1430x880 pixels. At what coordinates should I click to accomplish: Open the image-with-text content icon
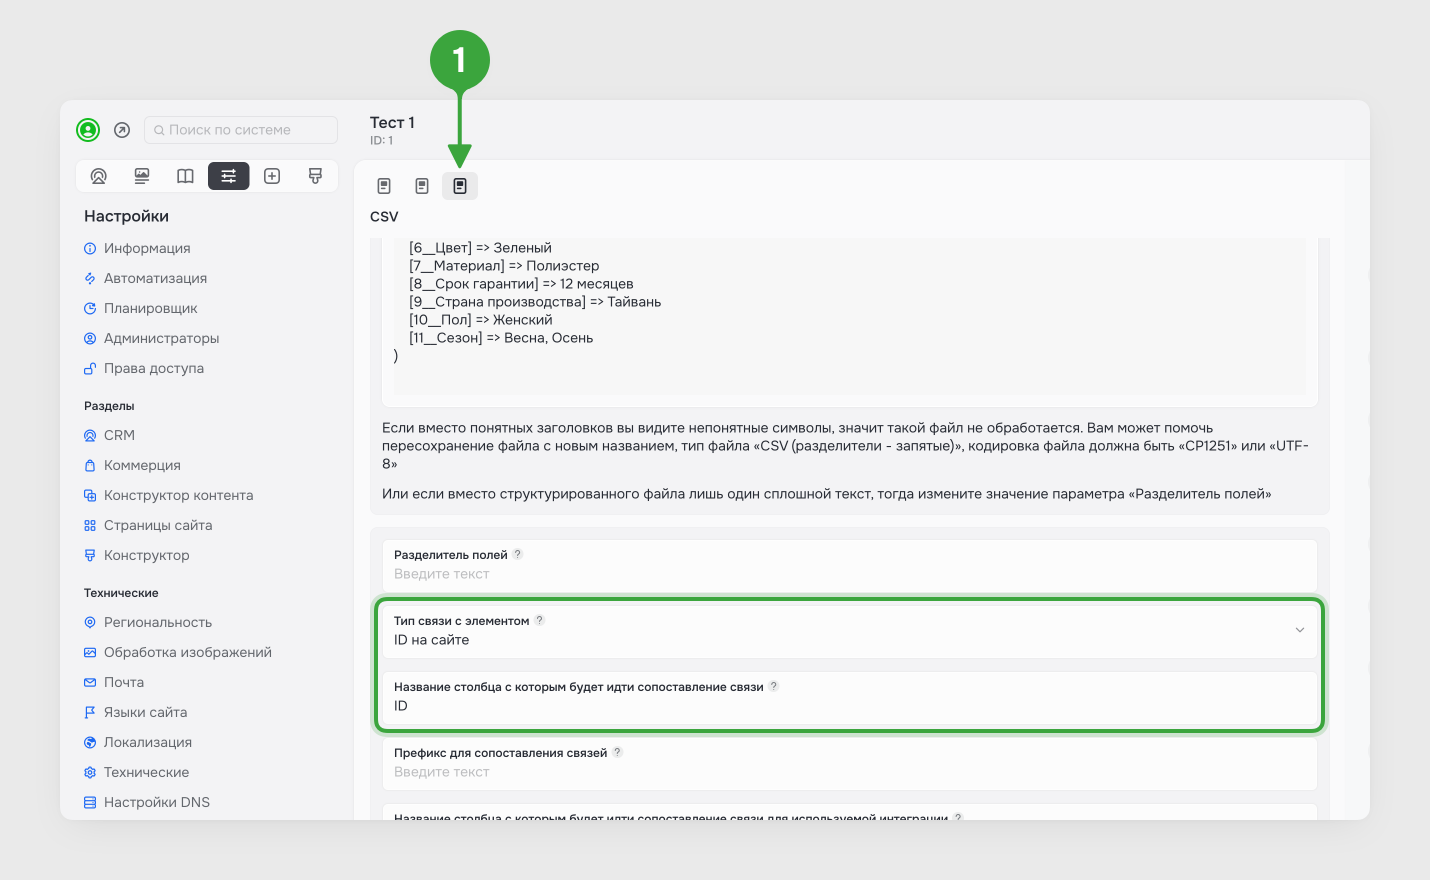pyautogui.click(x=142, y=176)
